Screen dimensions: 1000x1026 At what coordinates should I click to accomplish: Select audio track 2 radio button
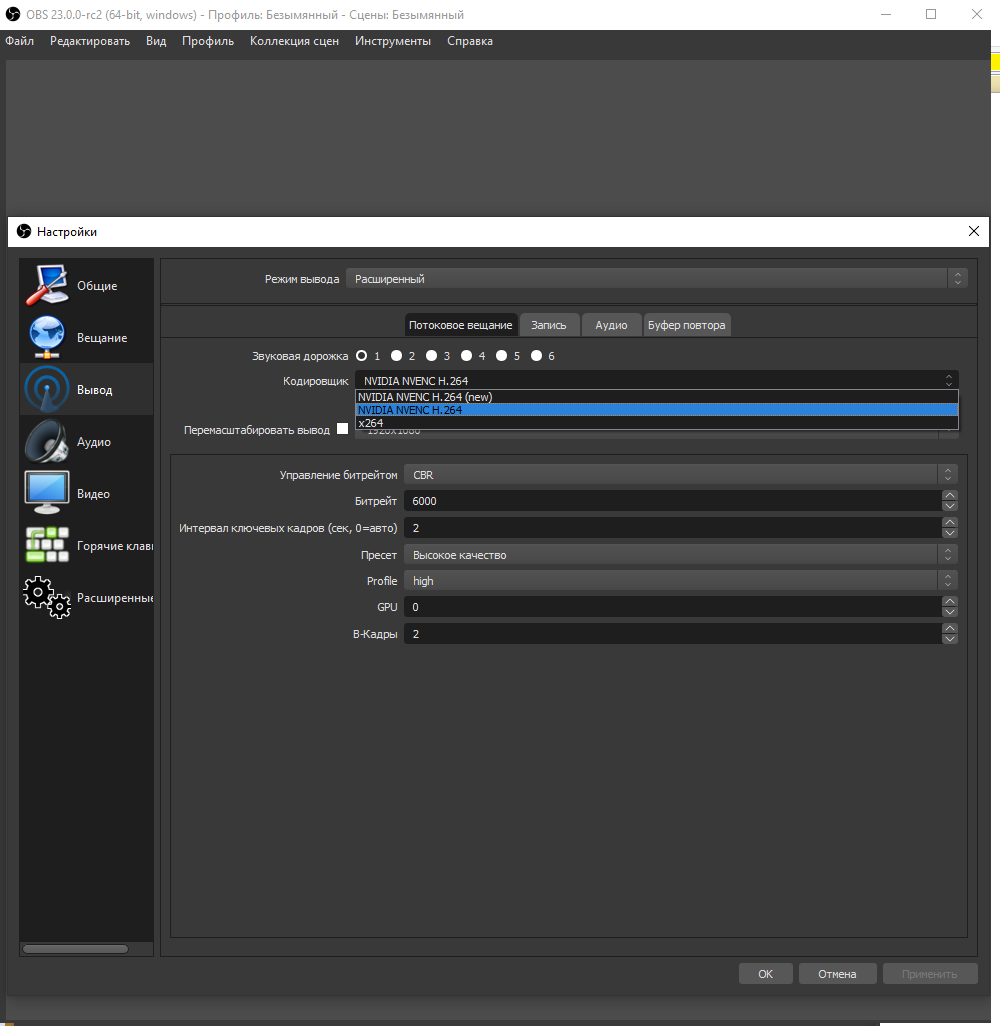[x=396, y=356]
